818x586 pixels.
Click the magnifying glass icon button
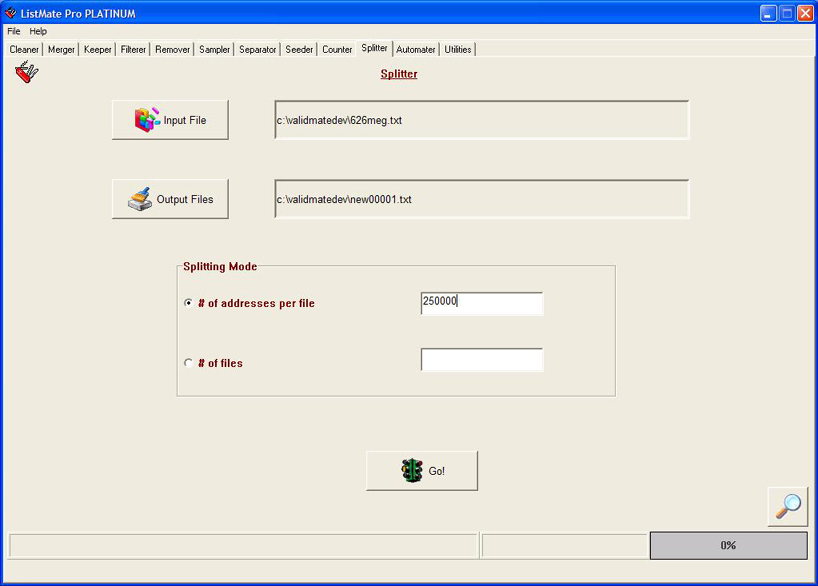click(788, 506)
